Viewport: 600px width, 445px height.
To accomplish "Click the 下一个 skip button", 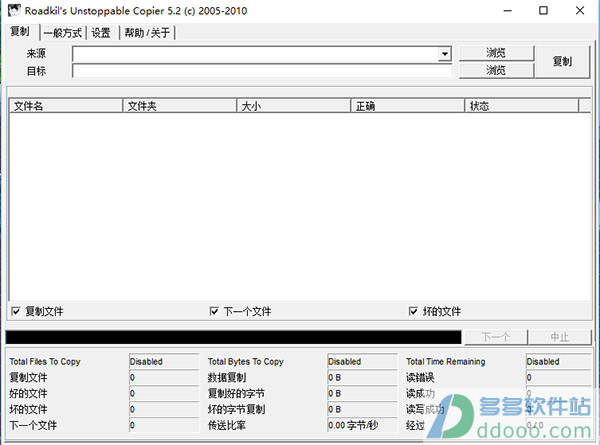I will click(x=496, y=337).
